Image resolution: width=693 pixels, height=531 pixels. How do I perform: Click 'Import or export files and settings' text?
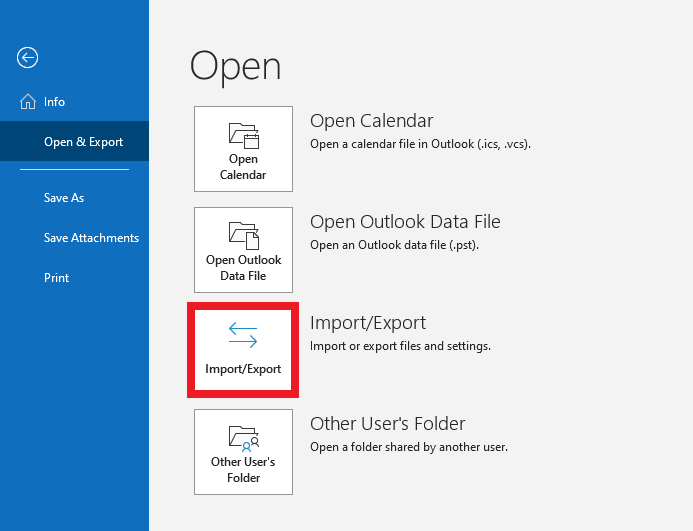[400, 346]
